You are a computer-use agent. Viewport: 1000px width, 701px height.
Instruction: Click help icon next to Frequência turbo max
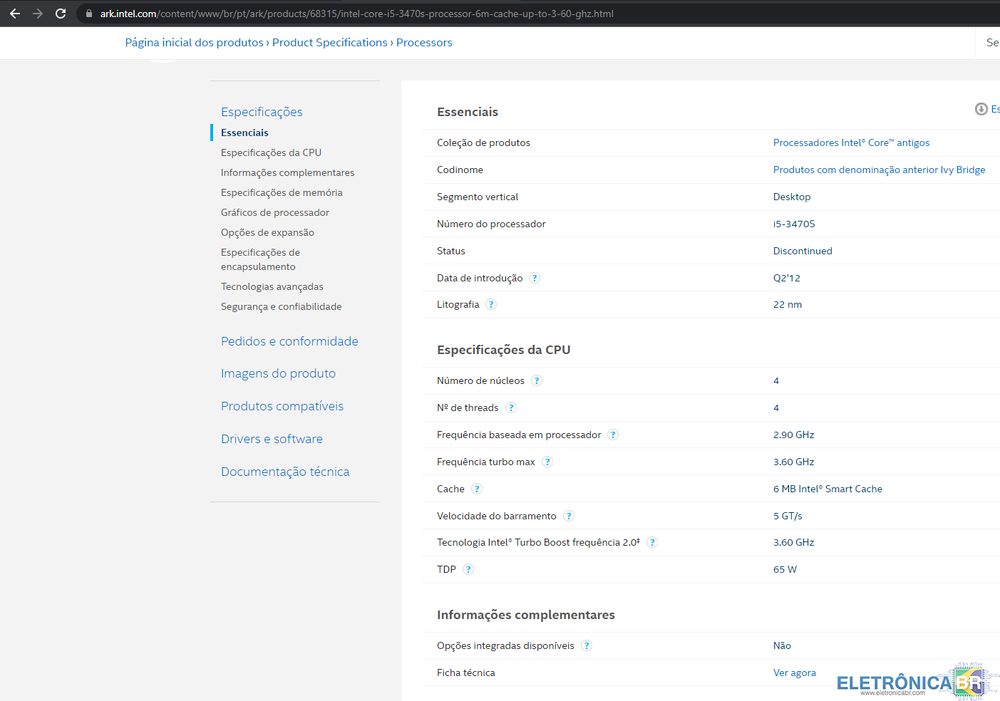(x=547, y=462)
